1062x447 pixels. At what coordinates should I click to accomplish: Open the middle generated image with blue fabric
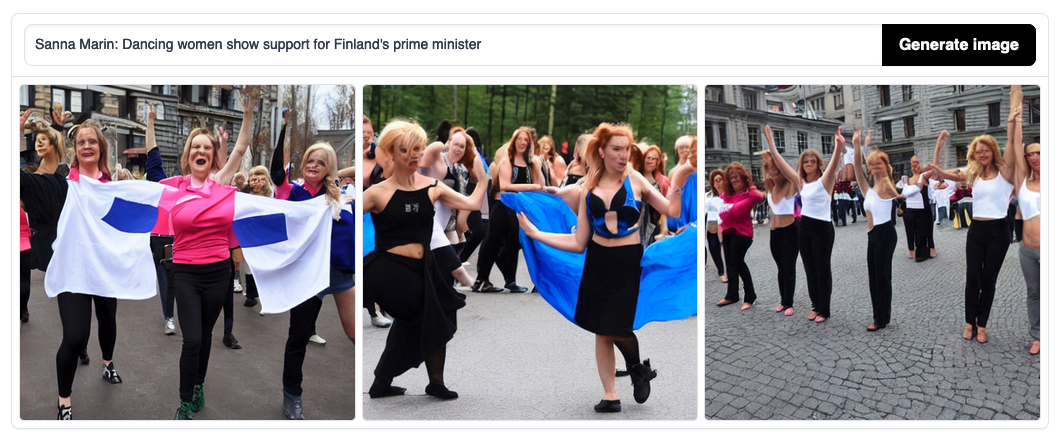click(530, 252)
